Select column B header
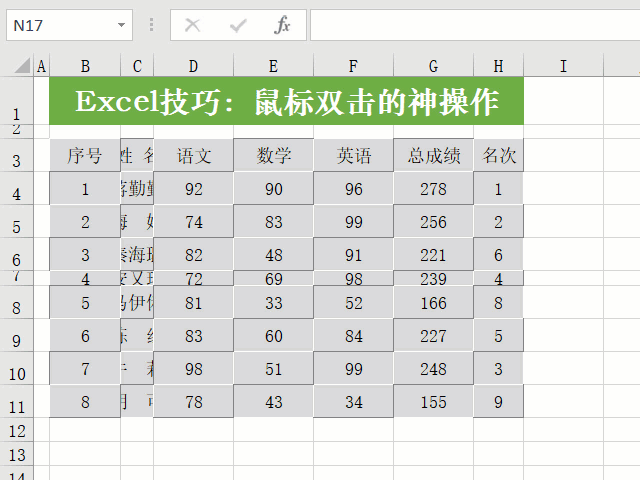The image size is (640, 480). 85,66
